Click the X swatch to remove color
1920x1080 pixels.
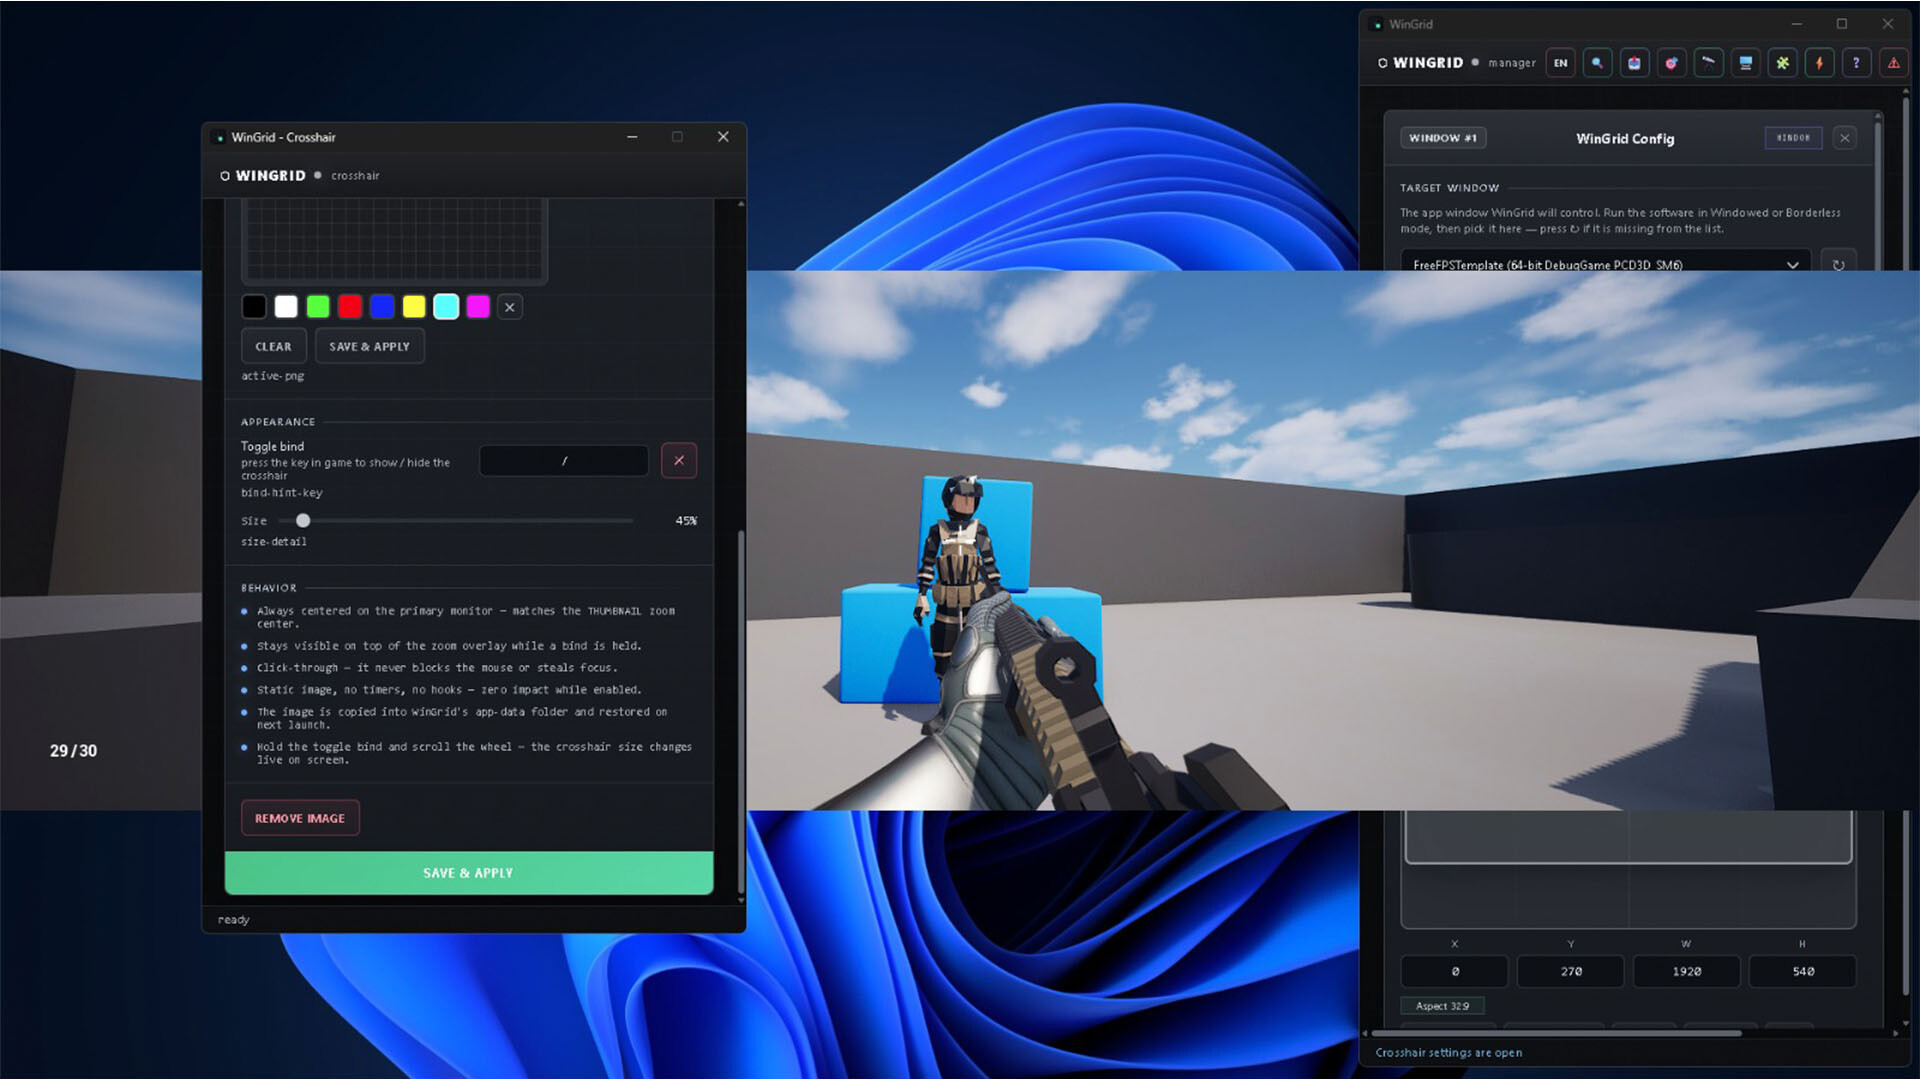(x=510, y=307)
